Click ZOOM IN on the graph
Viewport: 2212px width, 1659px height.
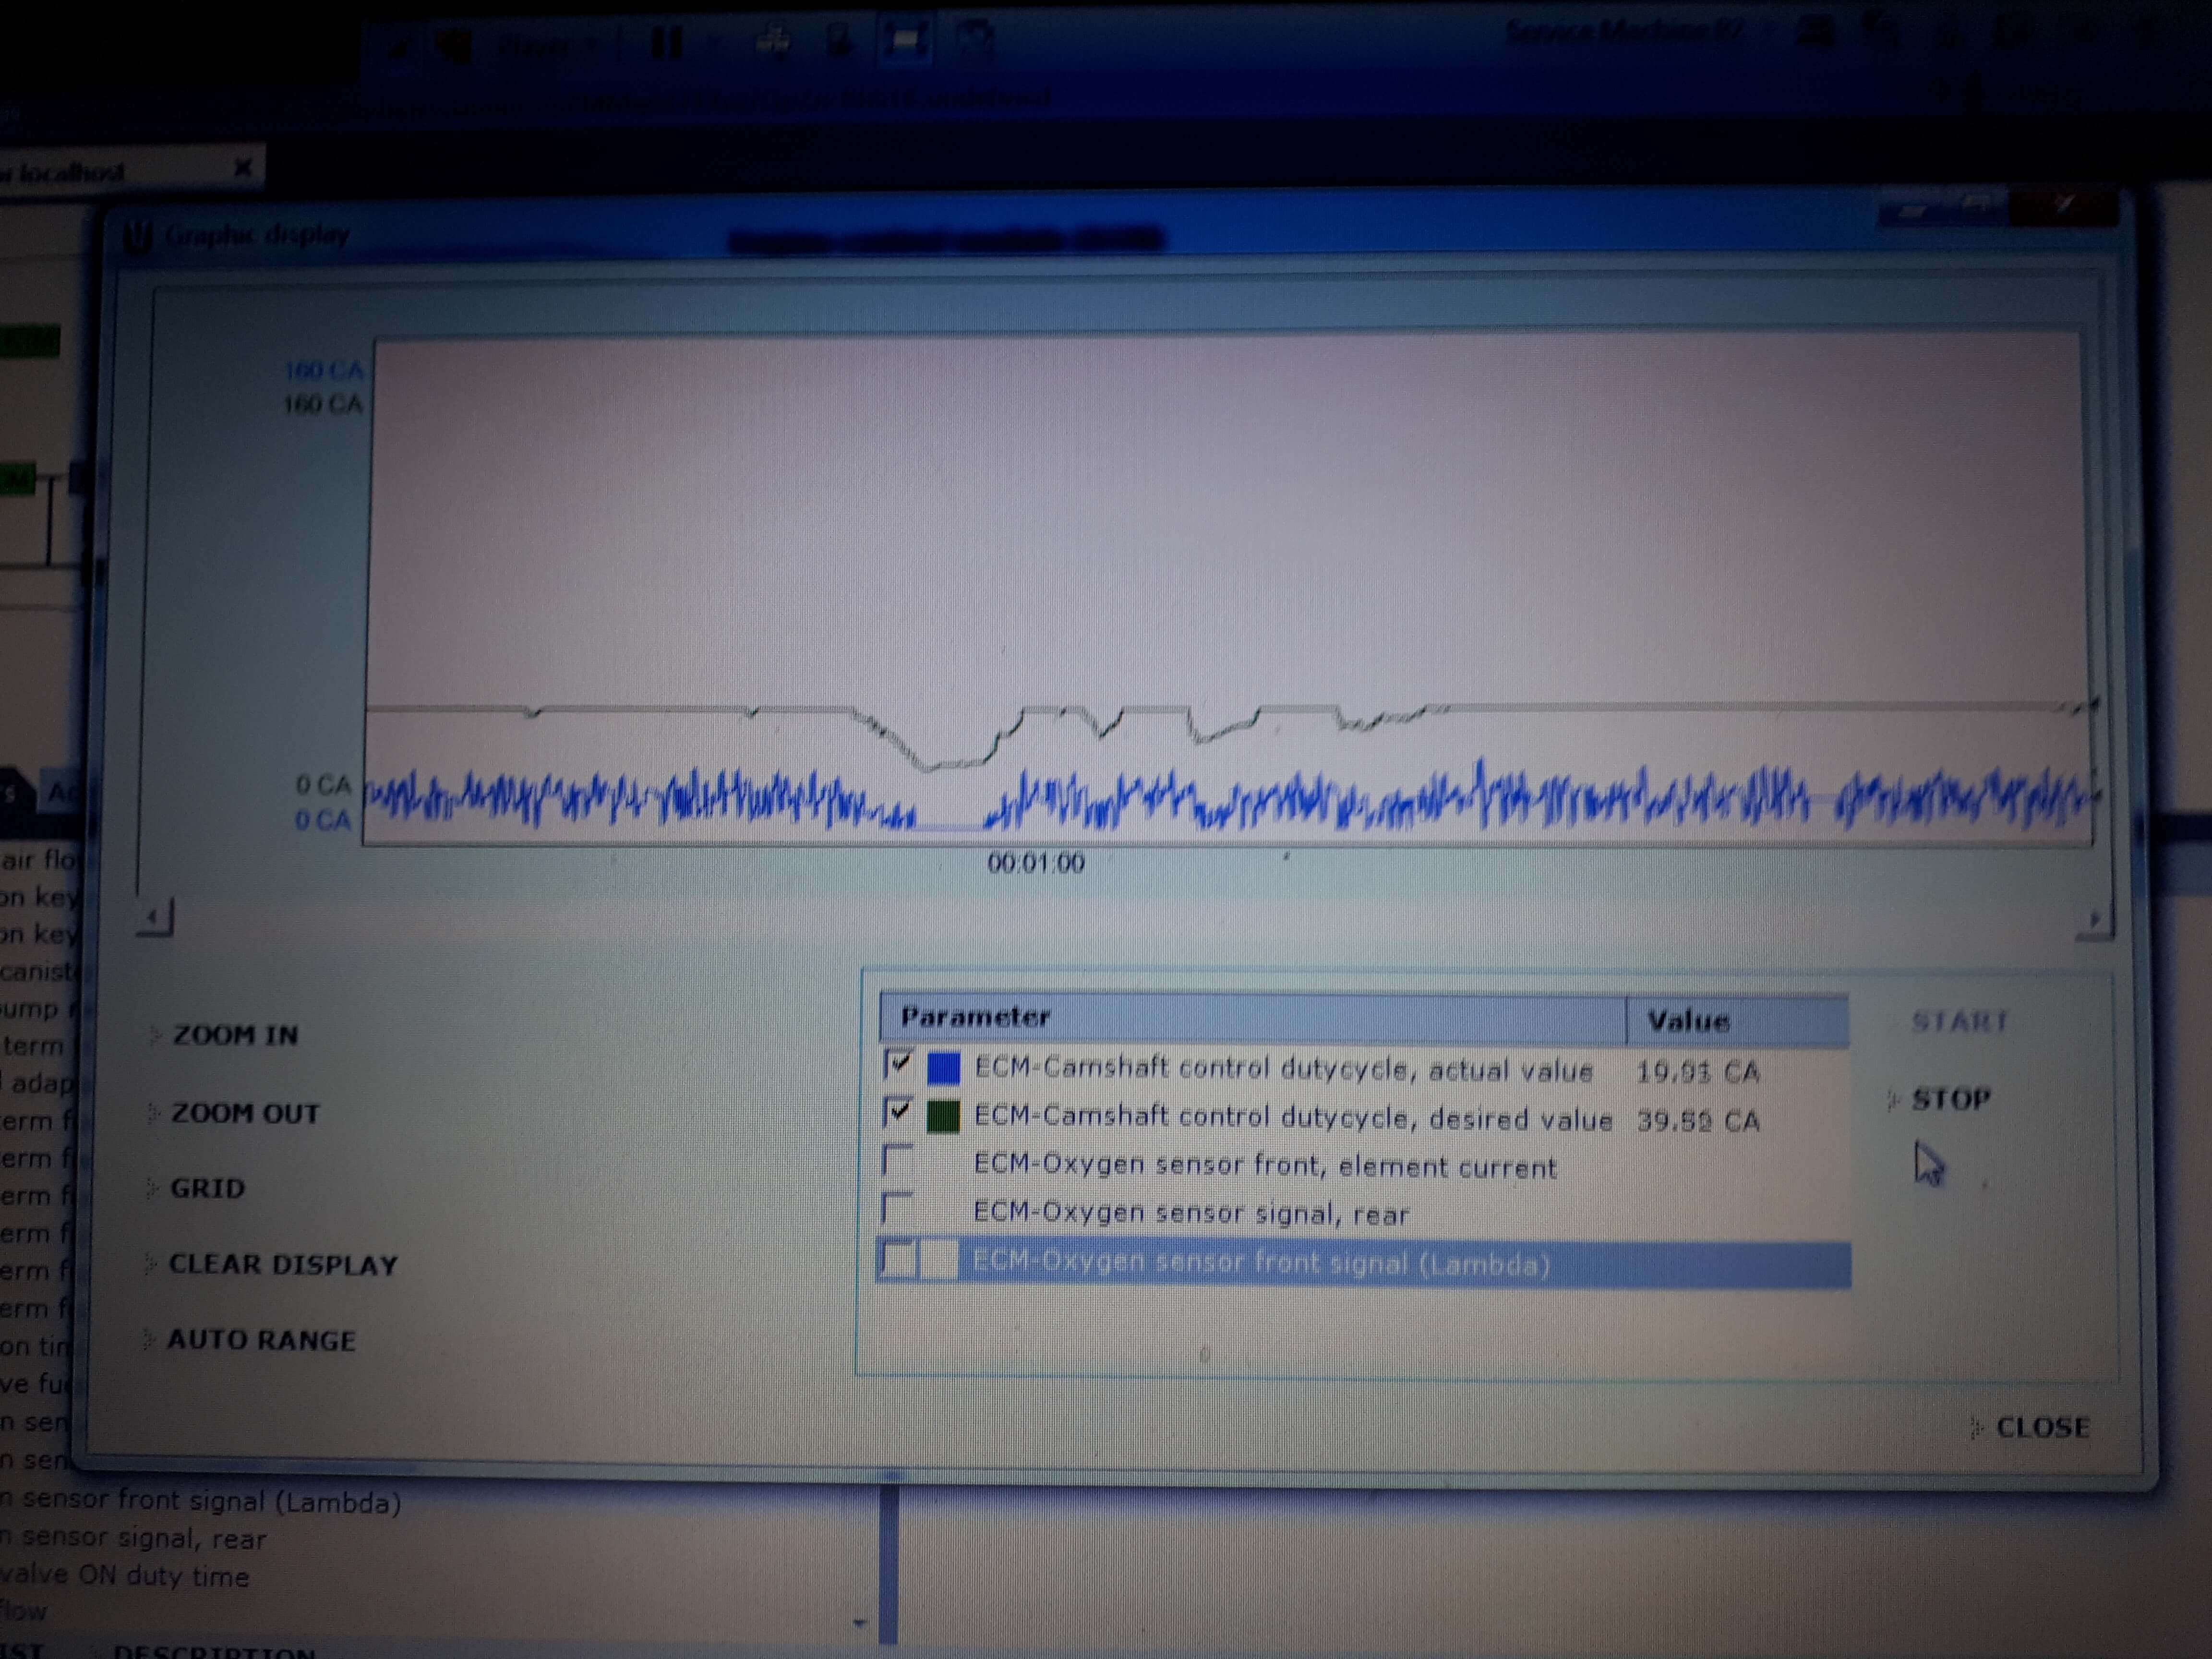point(235,1035)
